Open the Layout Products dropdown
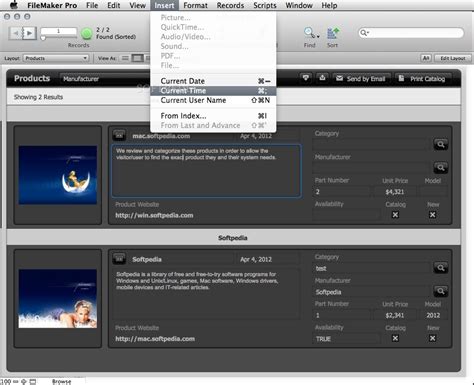The height and width of the screenshot is (385, 474). (56, 58)
